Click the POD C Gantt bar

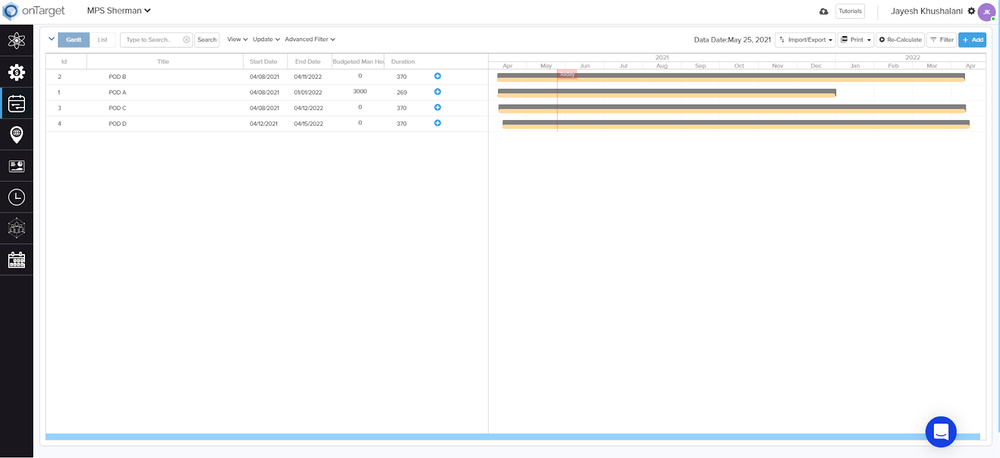pos(732,108)
